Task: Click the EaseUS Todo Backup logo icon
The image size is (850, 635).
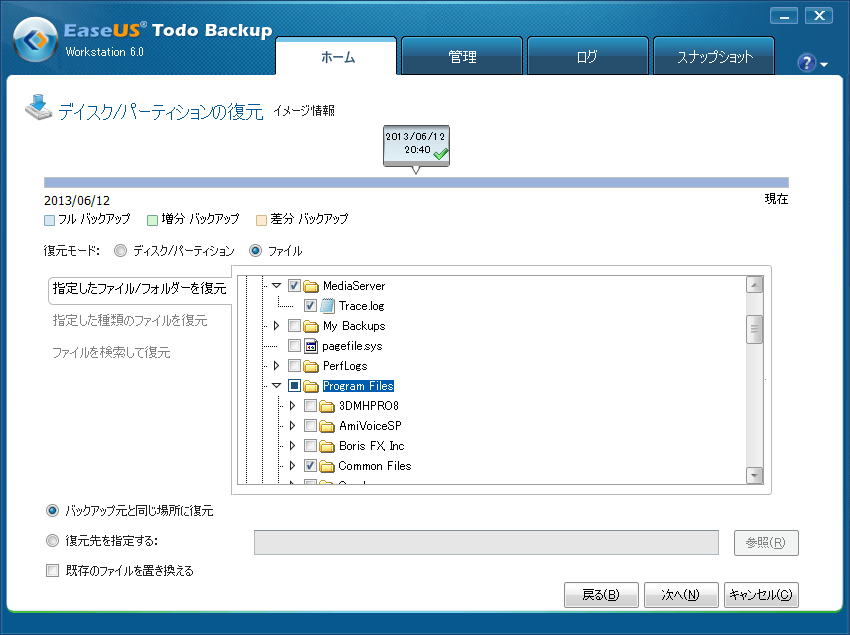Action: pyautogui.click(x=36, y=40)
